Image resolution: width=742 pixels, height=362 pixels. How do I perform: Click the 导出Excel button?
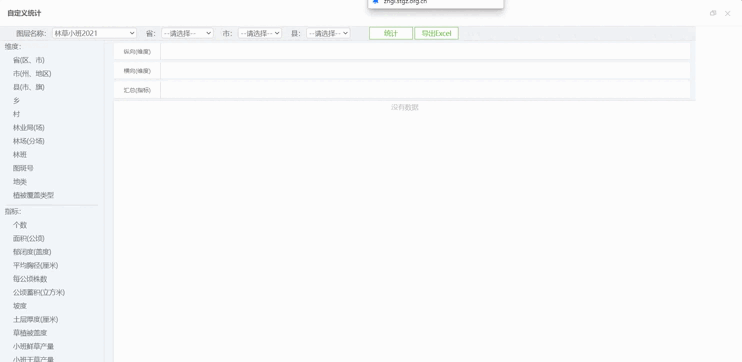pyautogui.click(x=436, y=33)
